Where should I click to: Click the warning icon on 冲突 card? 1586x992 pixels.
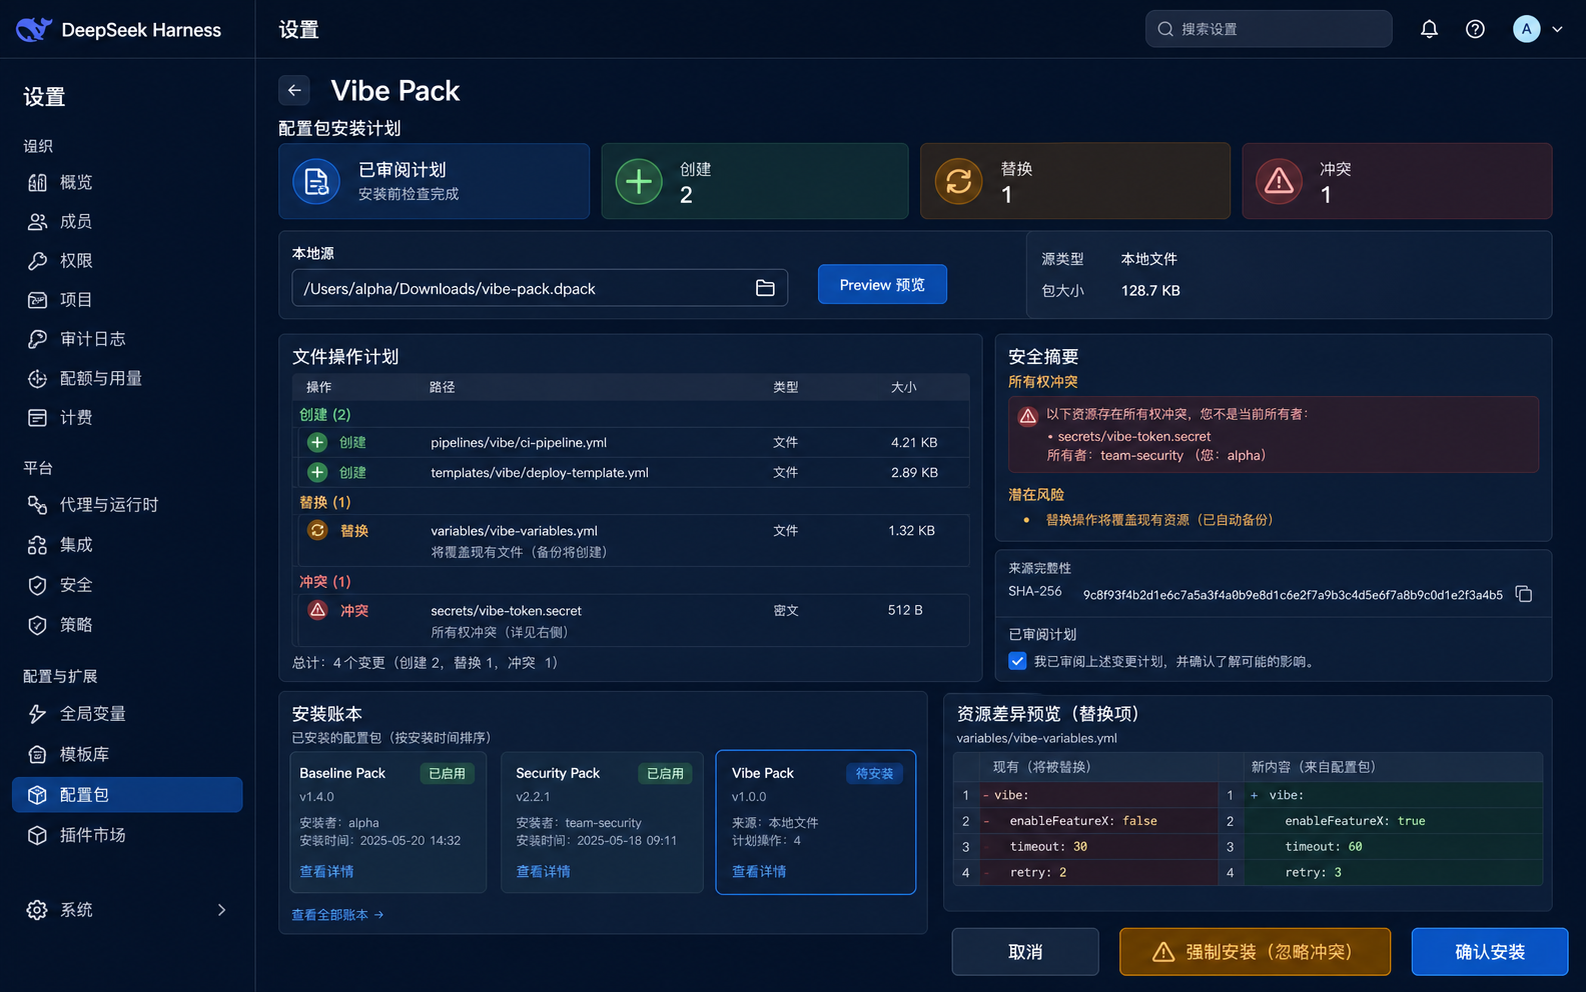pyautogui.click(x=1279, y=181)
